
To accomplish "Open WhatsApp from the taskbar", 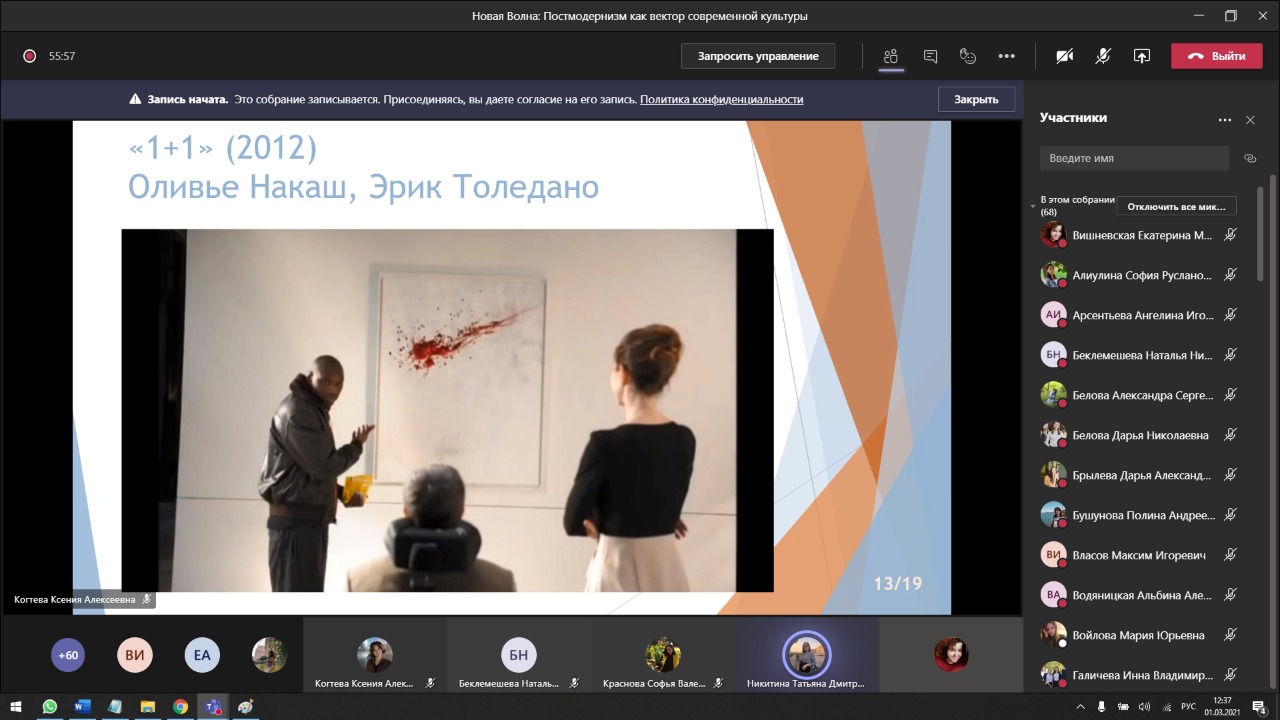I will [x=49, y=707].
